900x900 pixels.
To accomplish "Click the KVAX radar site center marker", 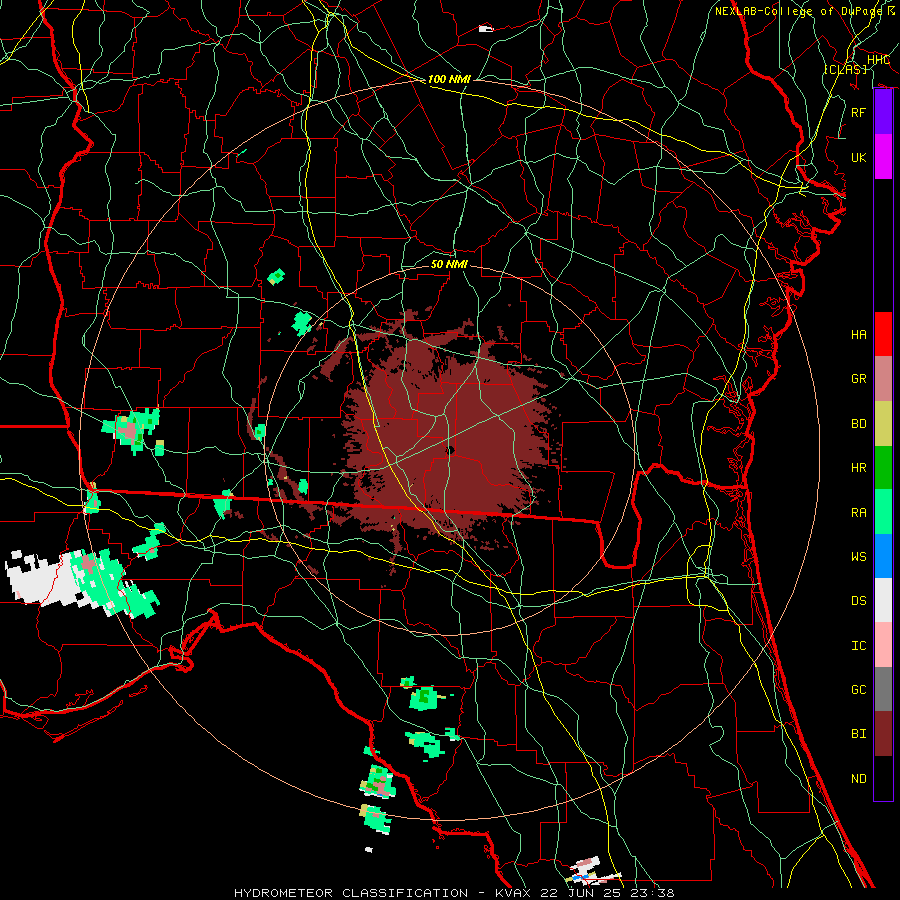I will tap(451, 451).
